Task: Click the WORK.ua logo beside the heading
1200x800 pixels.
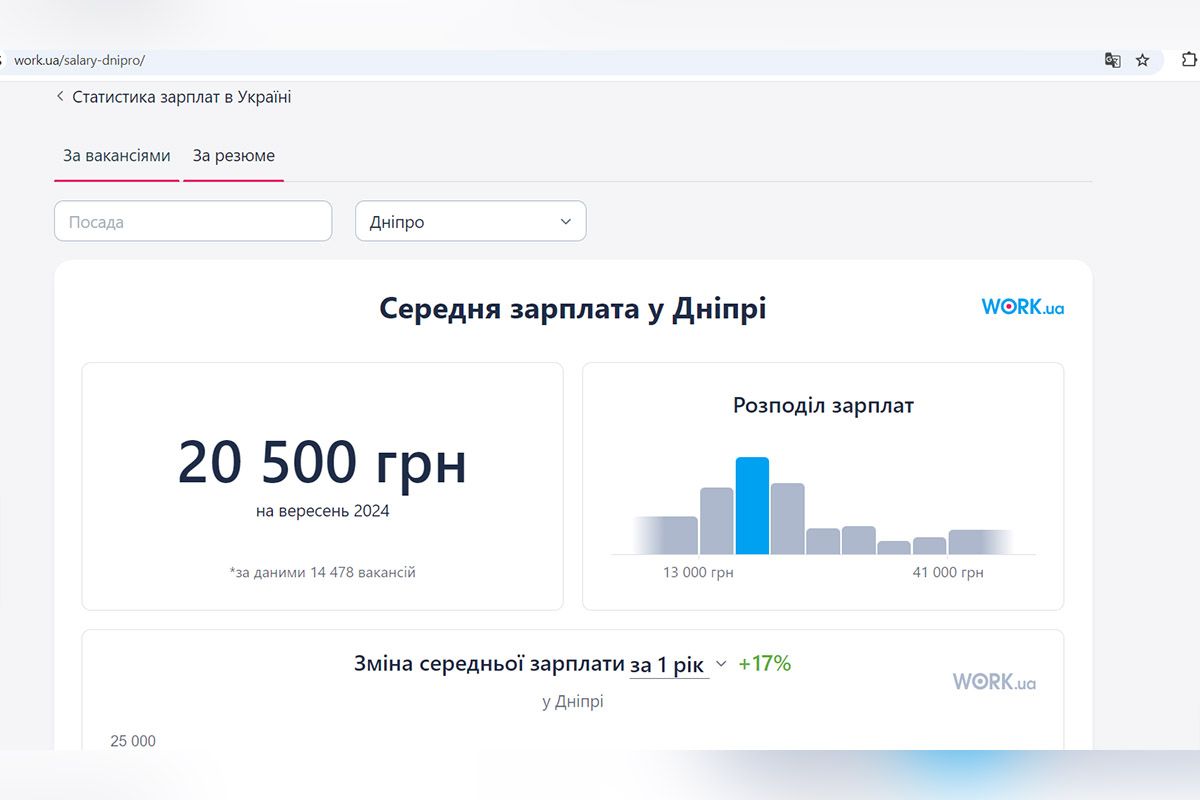Action: point(1022,308)
